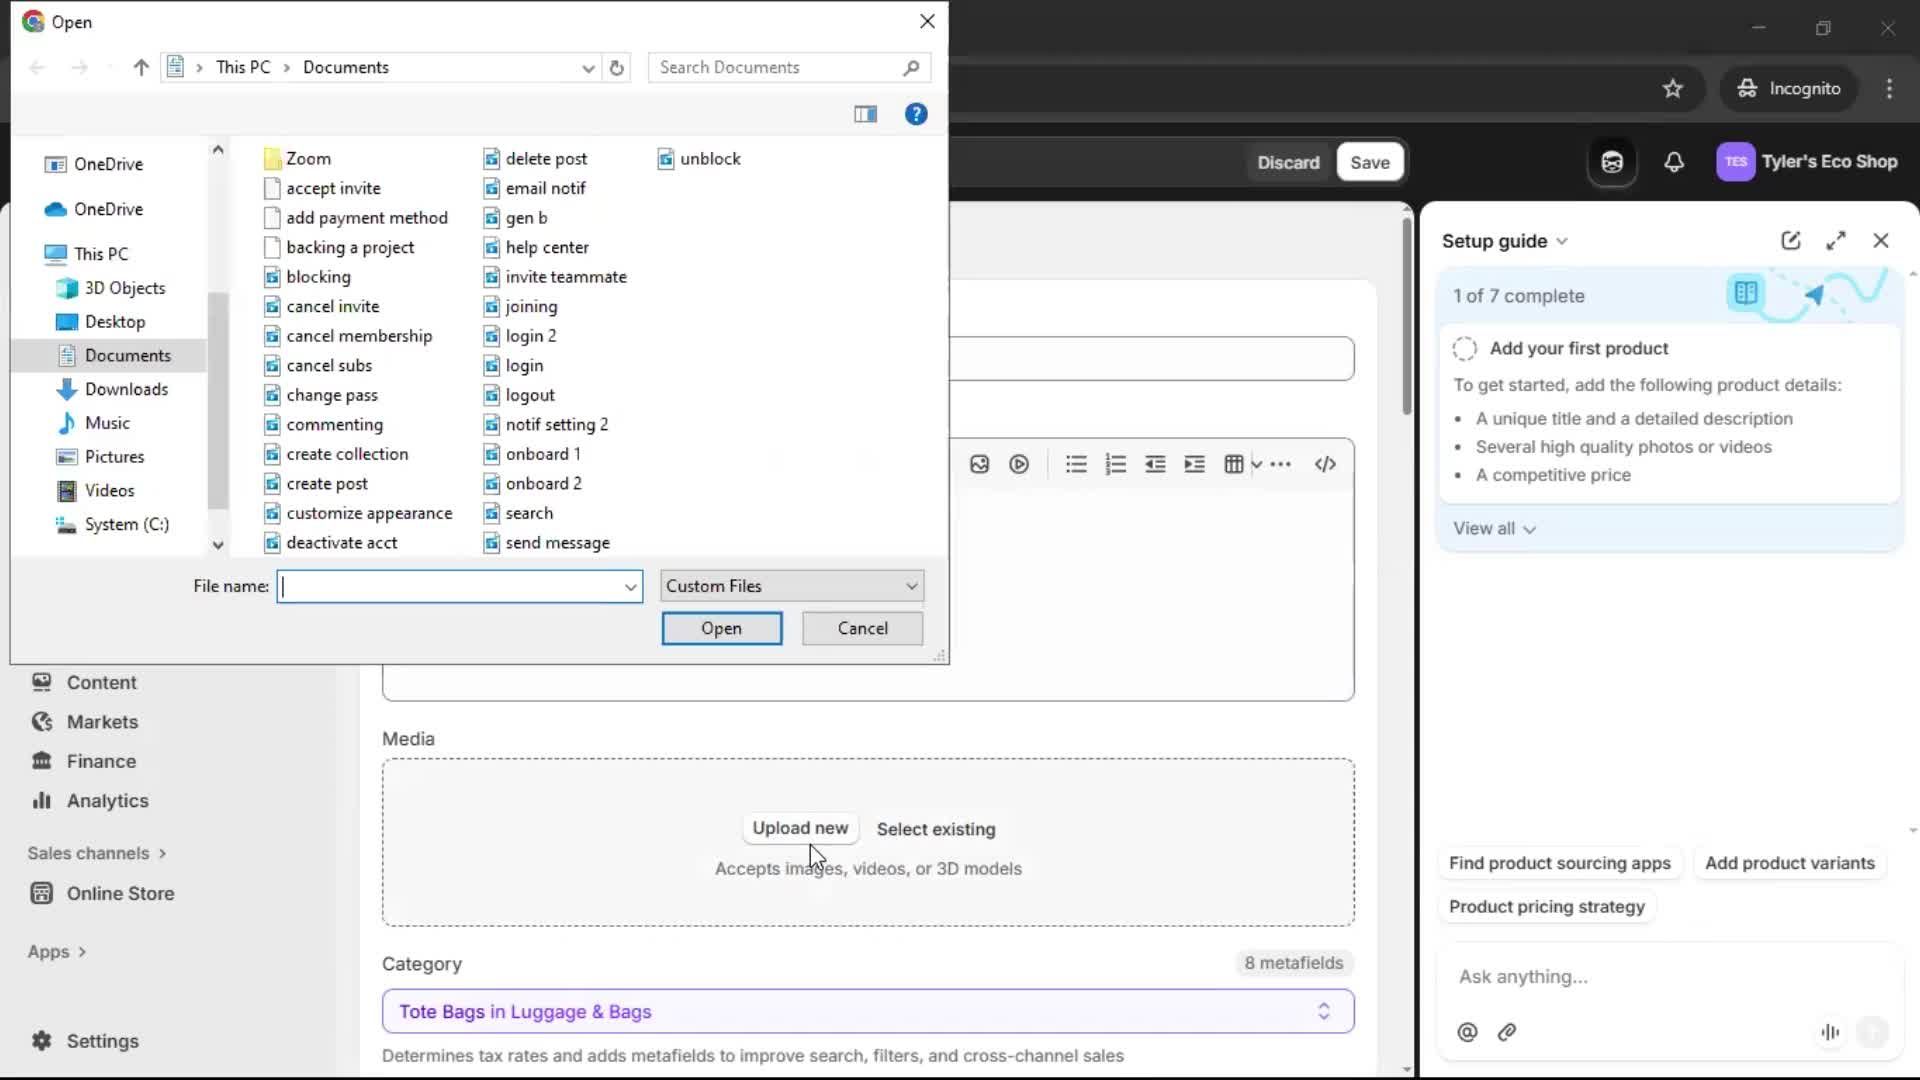This screenshot has height=1080, width=1920.
Task: Open the code view with the </> icon
Action: click(x=1325, y=463)
